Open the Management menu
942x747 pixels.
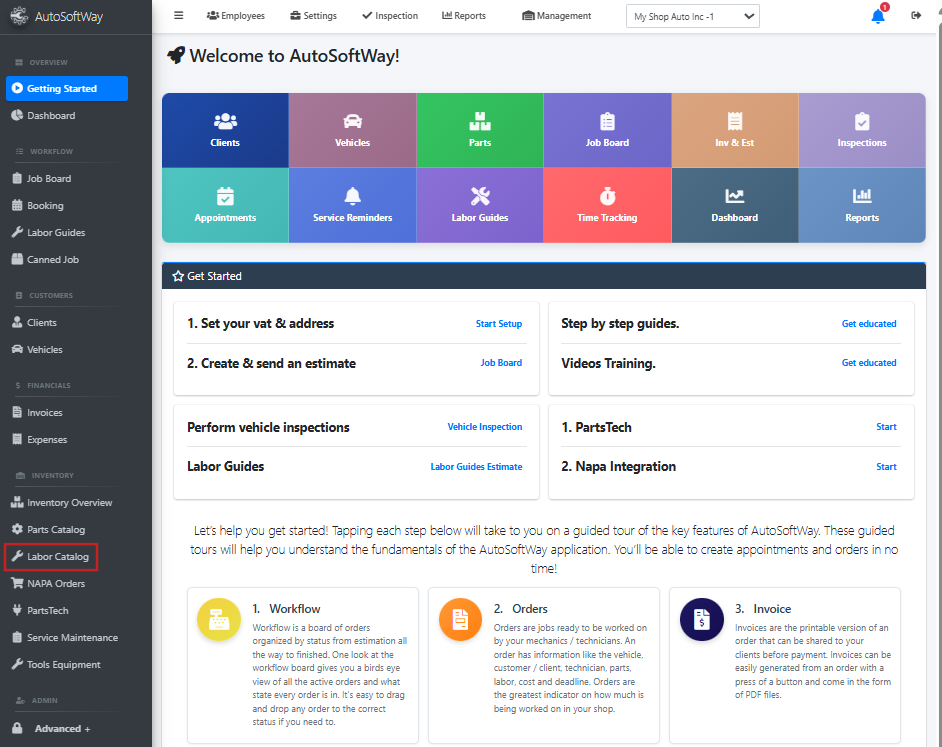tap(557, 16)
